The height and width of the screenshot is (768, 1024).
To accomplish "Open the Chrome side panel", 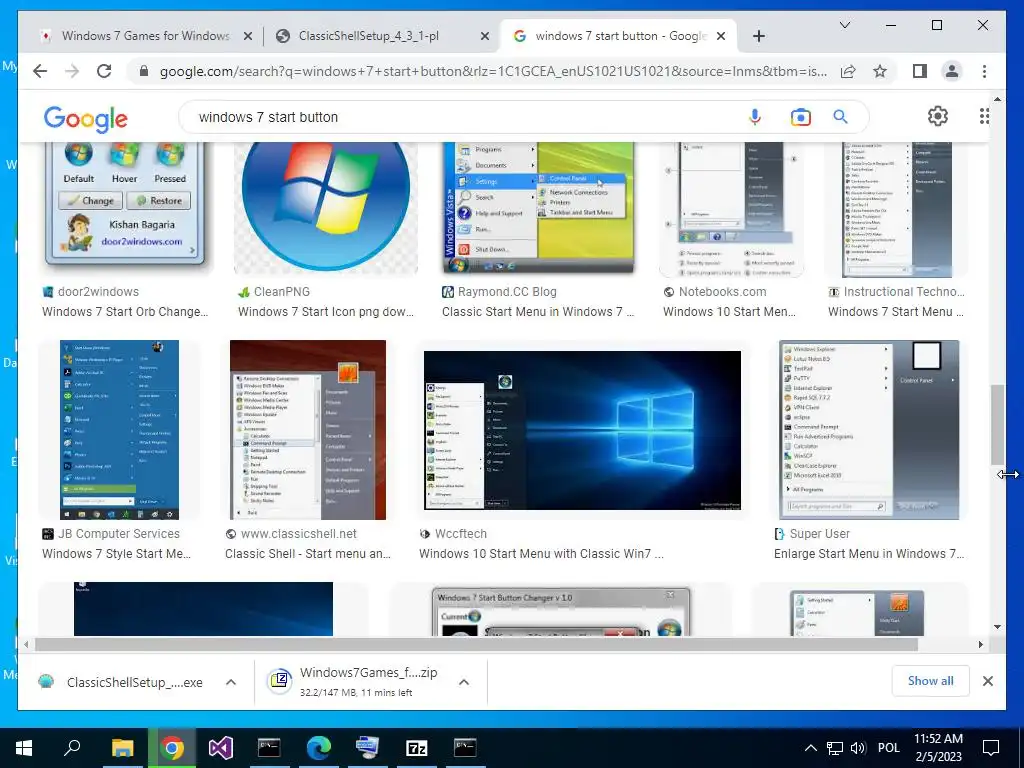I will point(920,71).
